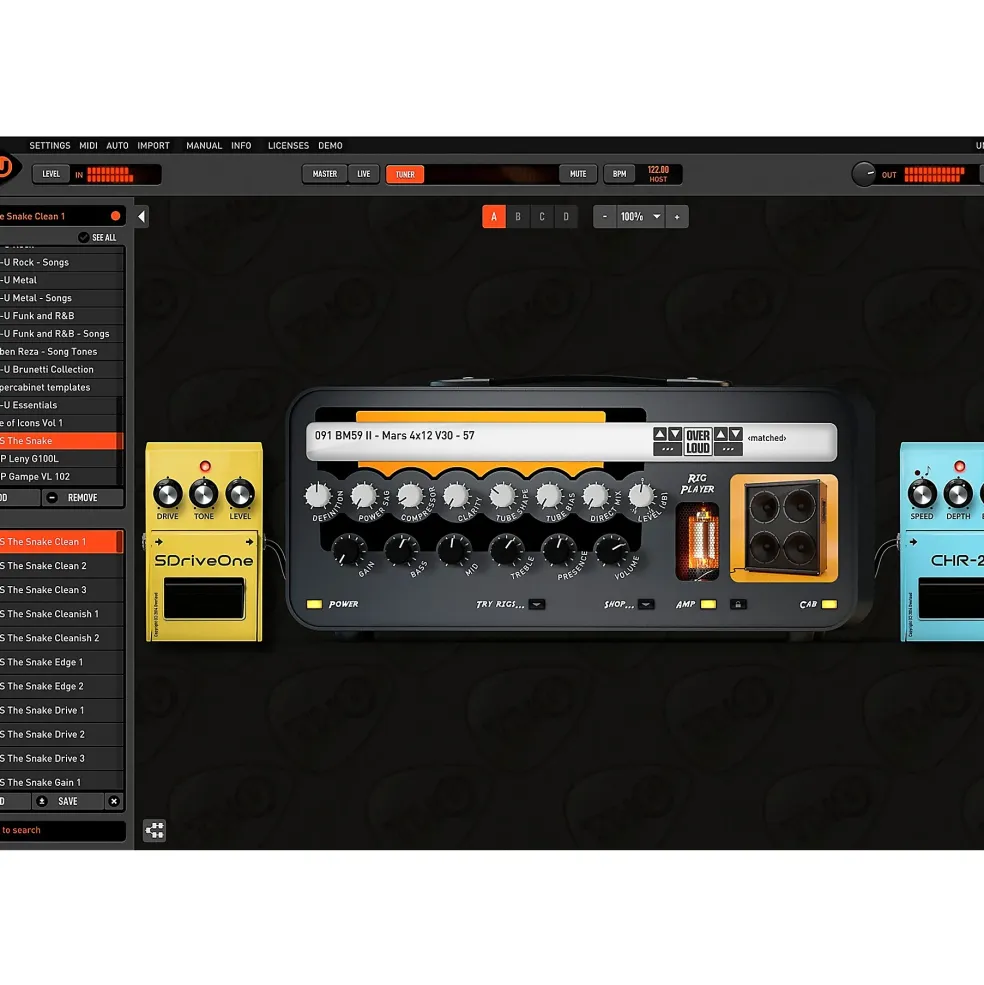Screen dimensions: 984x985
Task: Switch to scene A
Action: [x=494, y=217]
